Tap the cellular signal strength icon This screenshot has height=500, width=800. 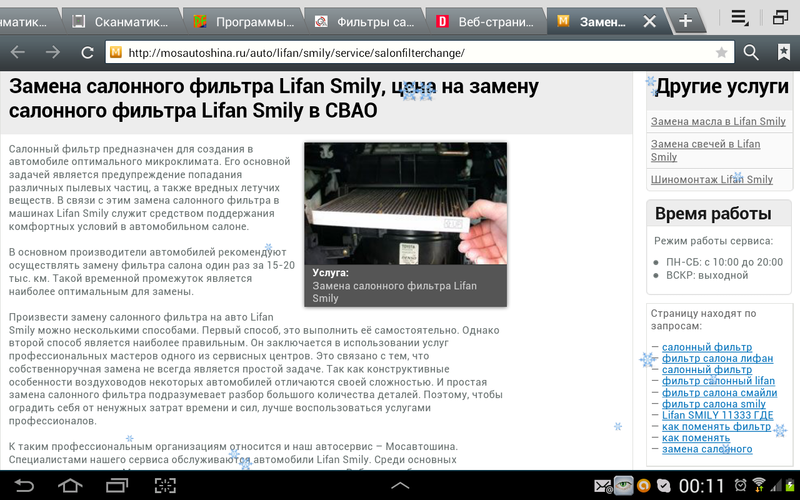(x=776, y=485)
